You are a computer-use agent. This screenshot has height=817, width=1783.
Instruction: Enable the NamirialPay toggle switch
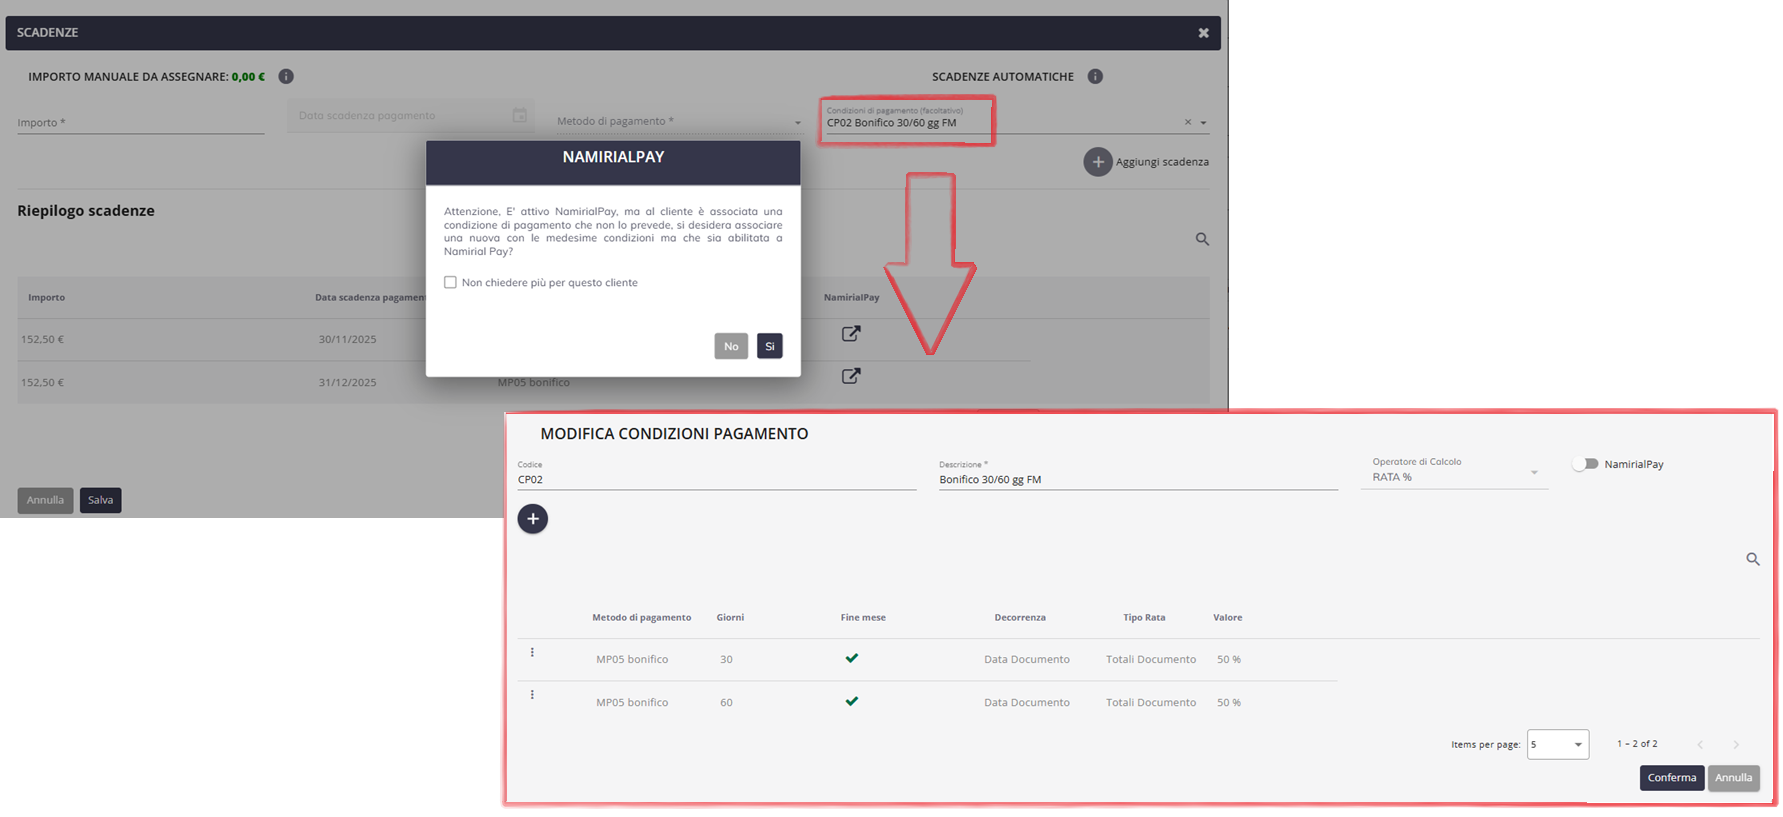1585,464
